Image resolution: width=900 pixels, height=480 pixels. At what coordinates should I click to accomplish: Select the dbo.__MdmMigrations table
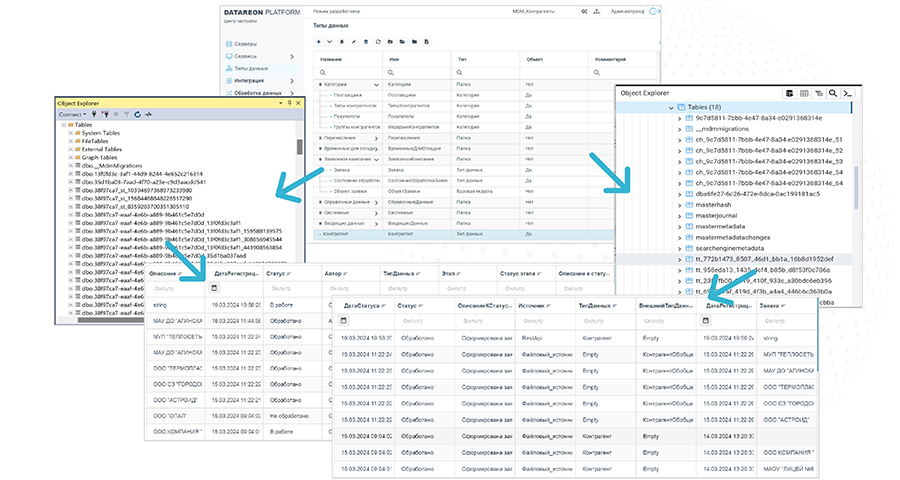(111, 165)
